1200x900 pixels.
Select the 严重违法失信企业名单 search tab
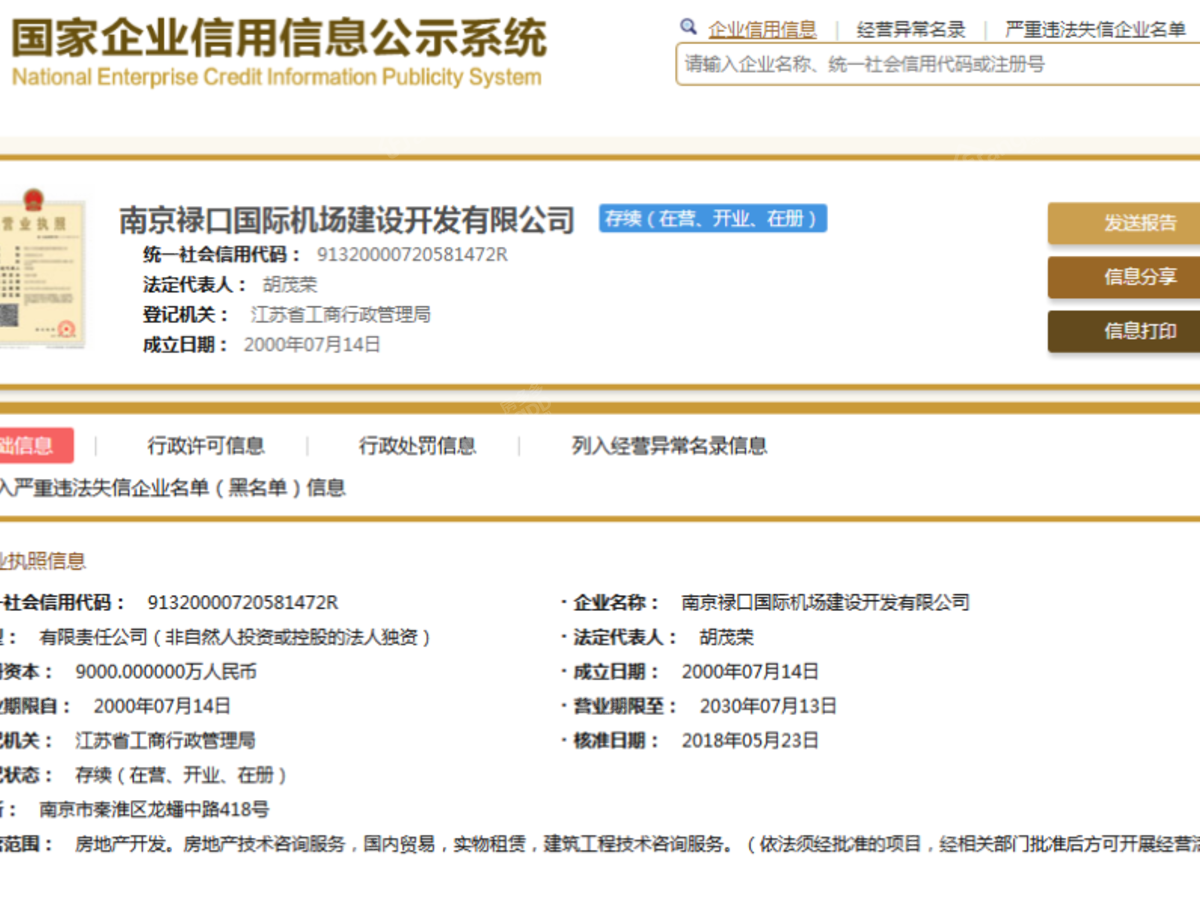pos(1095,30)
